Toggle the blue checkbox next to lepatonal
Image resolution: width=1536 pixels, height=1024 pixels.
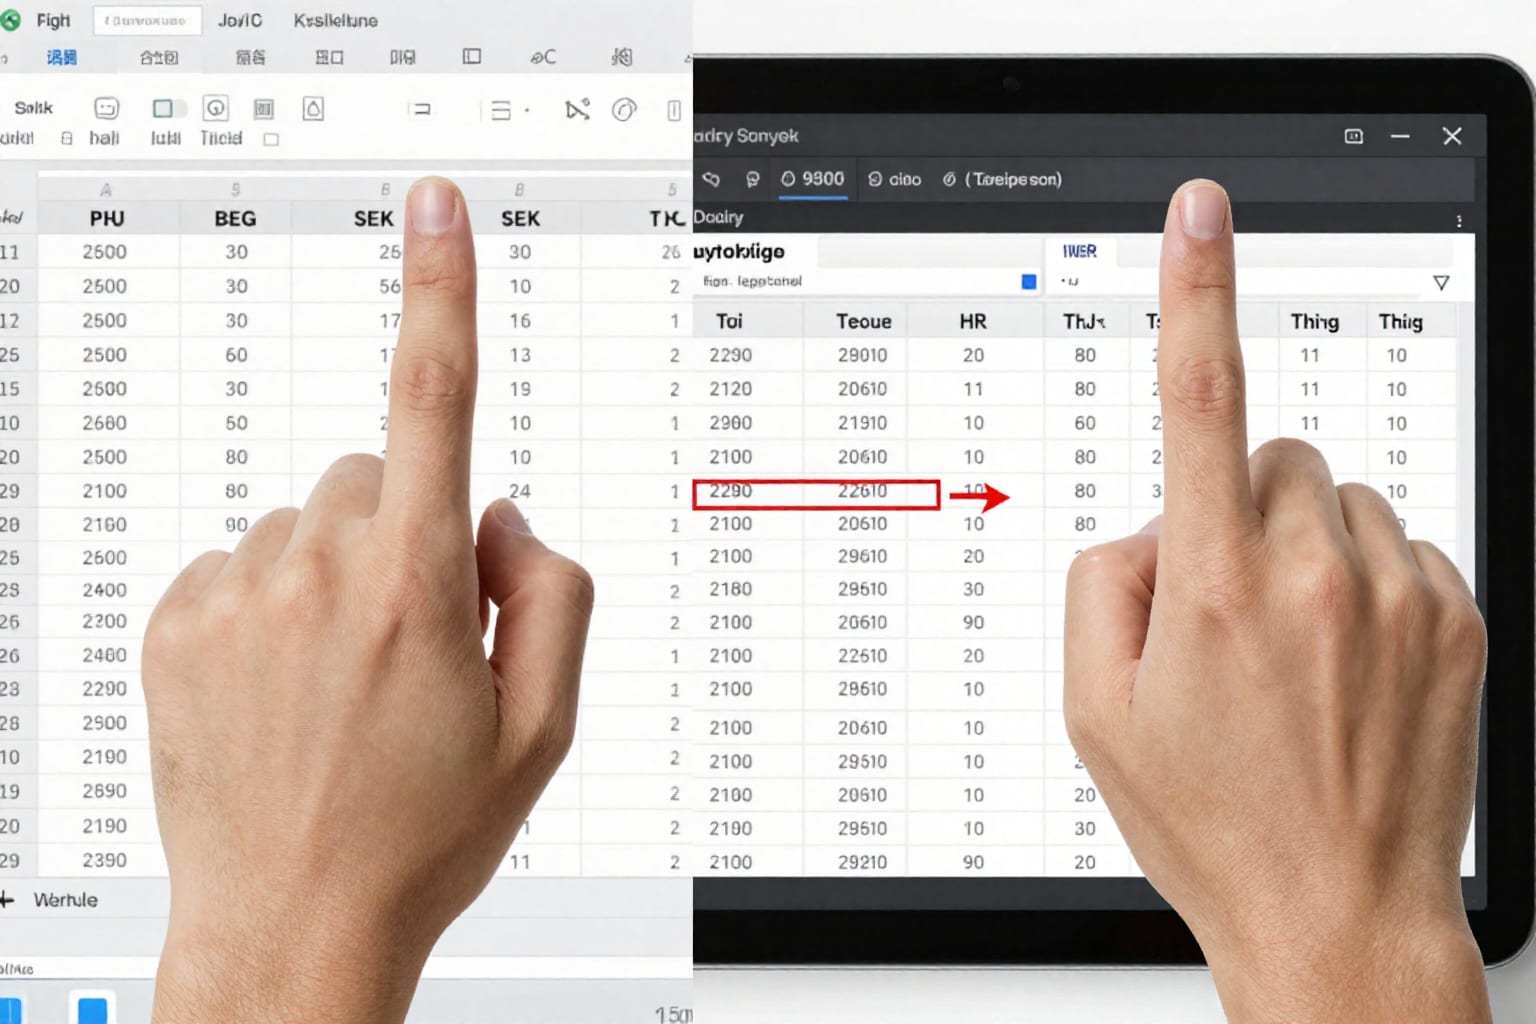point(1029,282)
